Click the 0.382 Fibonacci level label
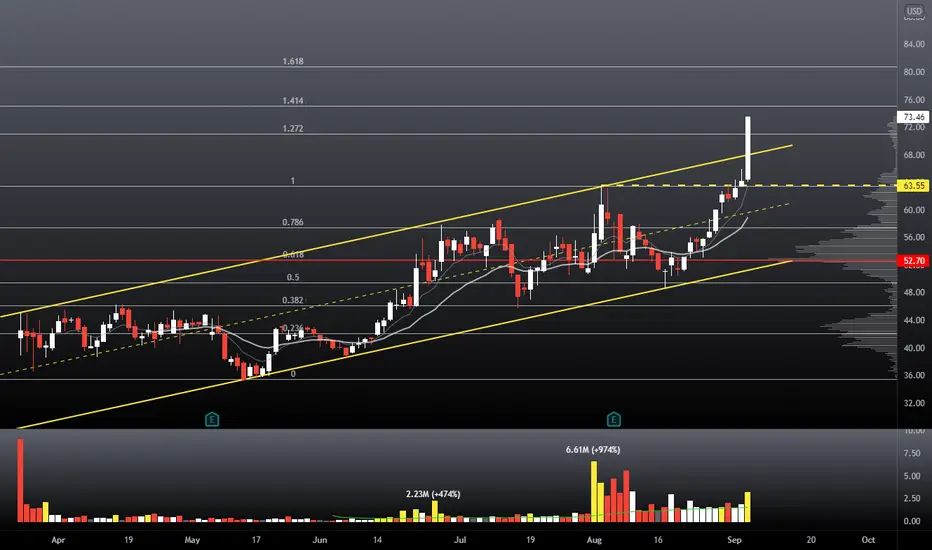 293,300
